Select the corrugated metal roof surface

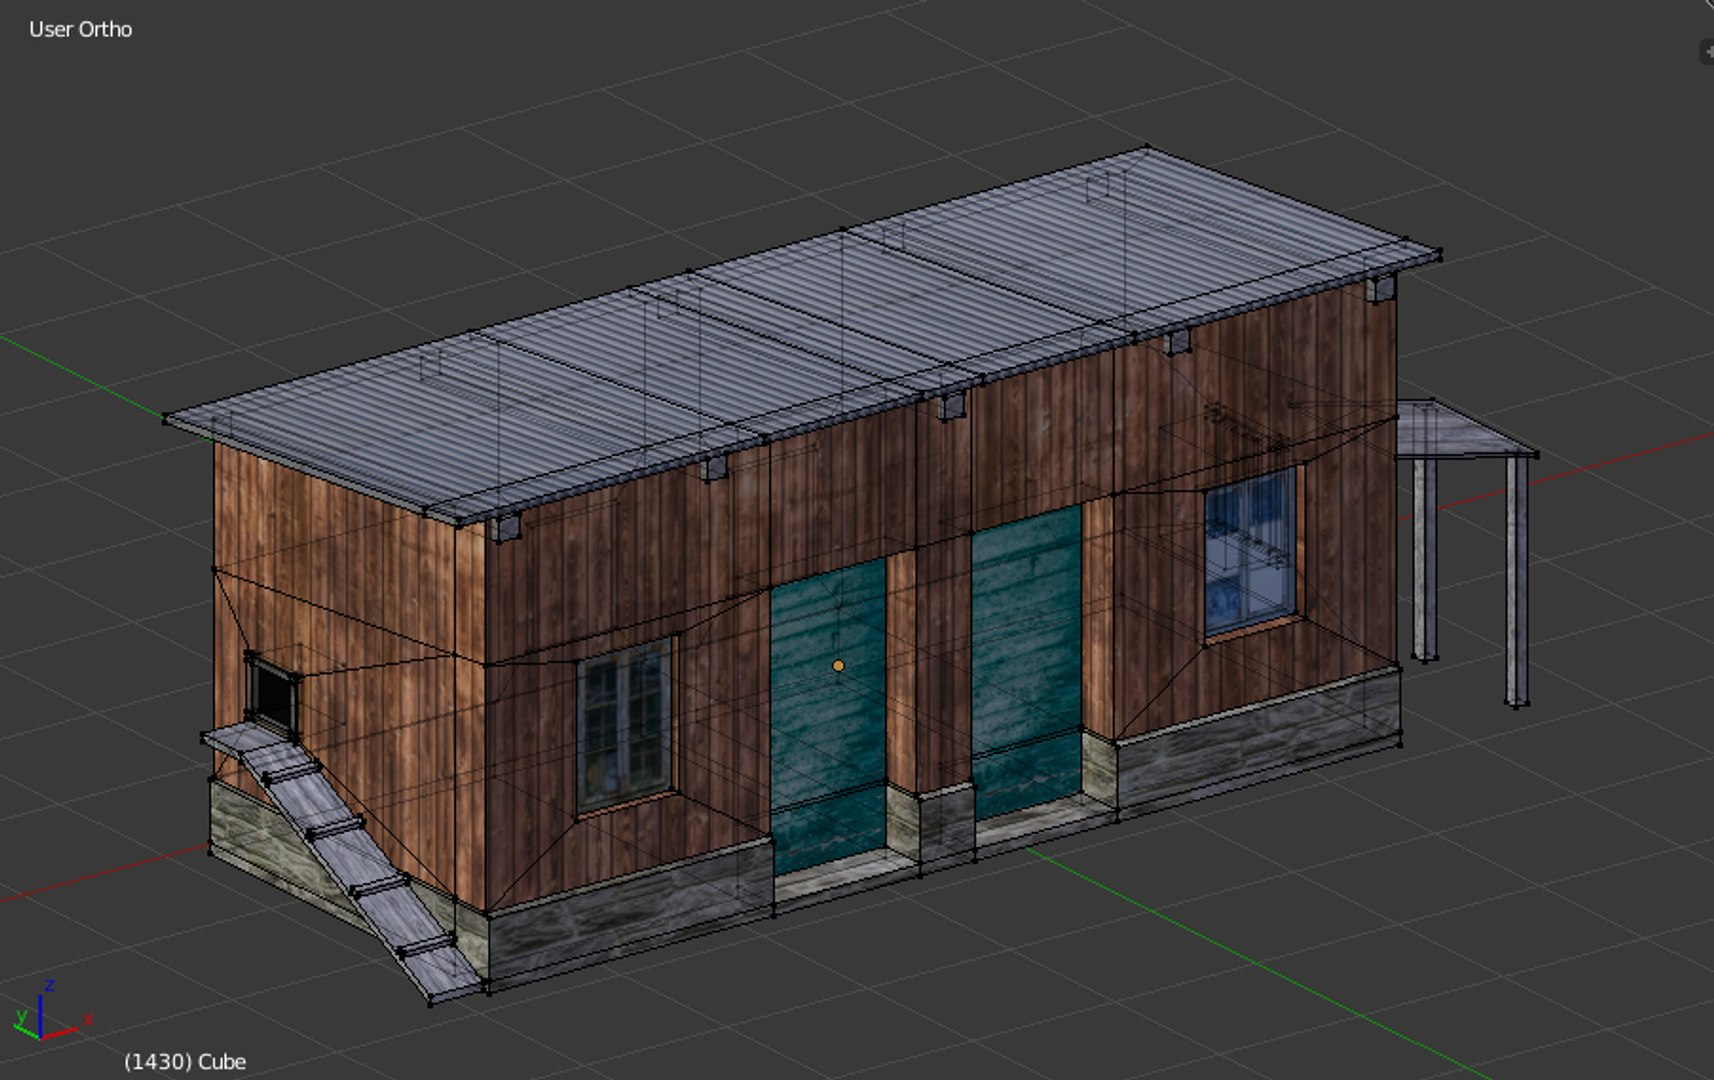coord(800,335)
